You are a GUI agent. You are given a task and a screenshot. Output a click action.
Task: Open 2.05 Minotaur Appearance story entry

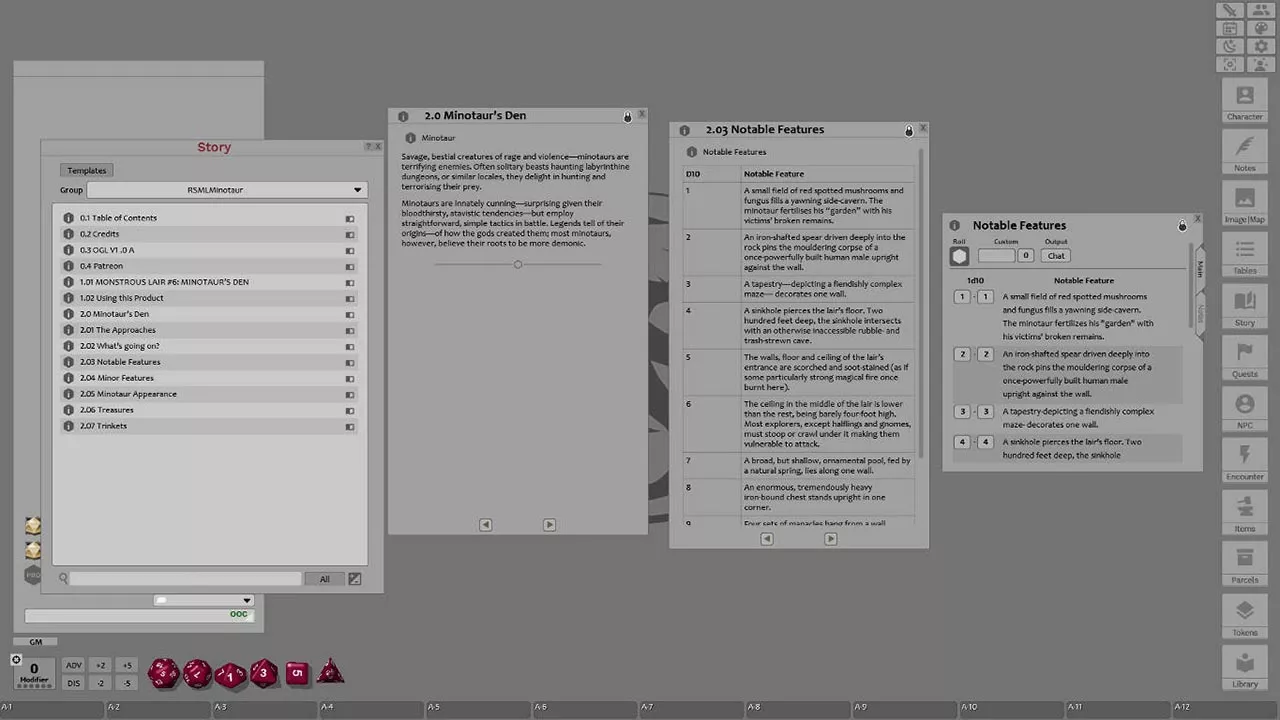(209, 394)
